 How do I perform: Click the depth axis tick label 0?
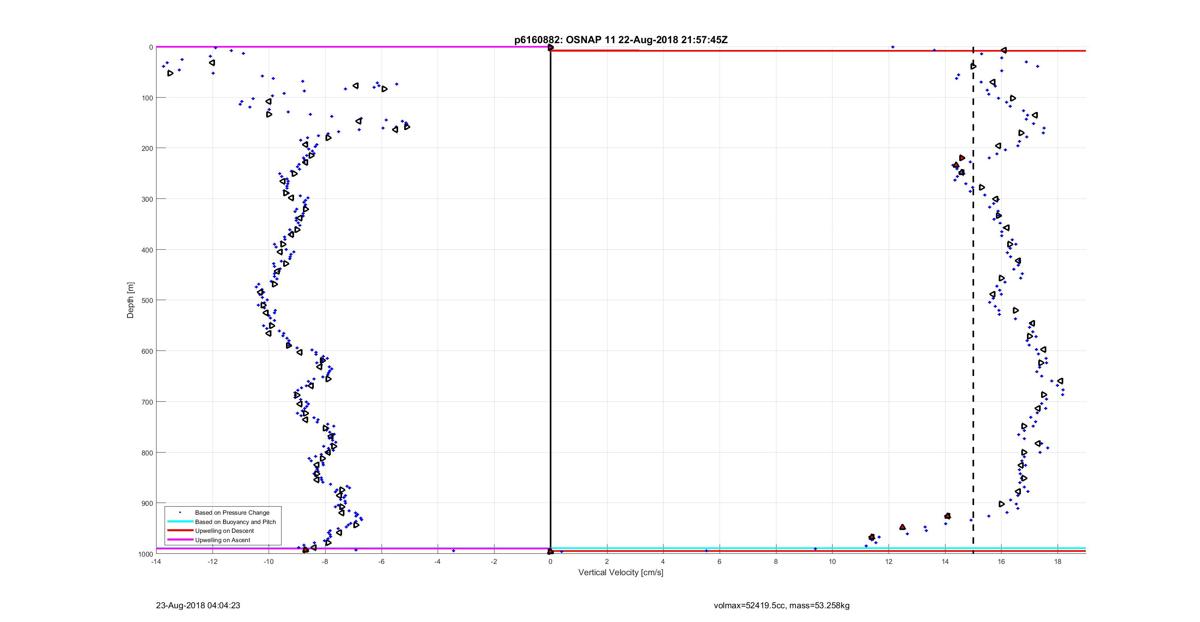(150, 47)
